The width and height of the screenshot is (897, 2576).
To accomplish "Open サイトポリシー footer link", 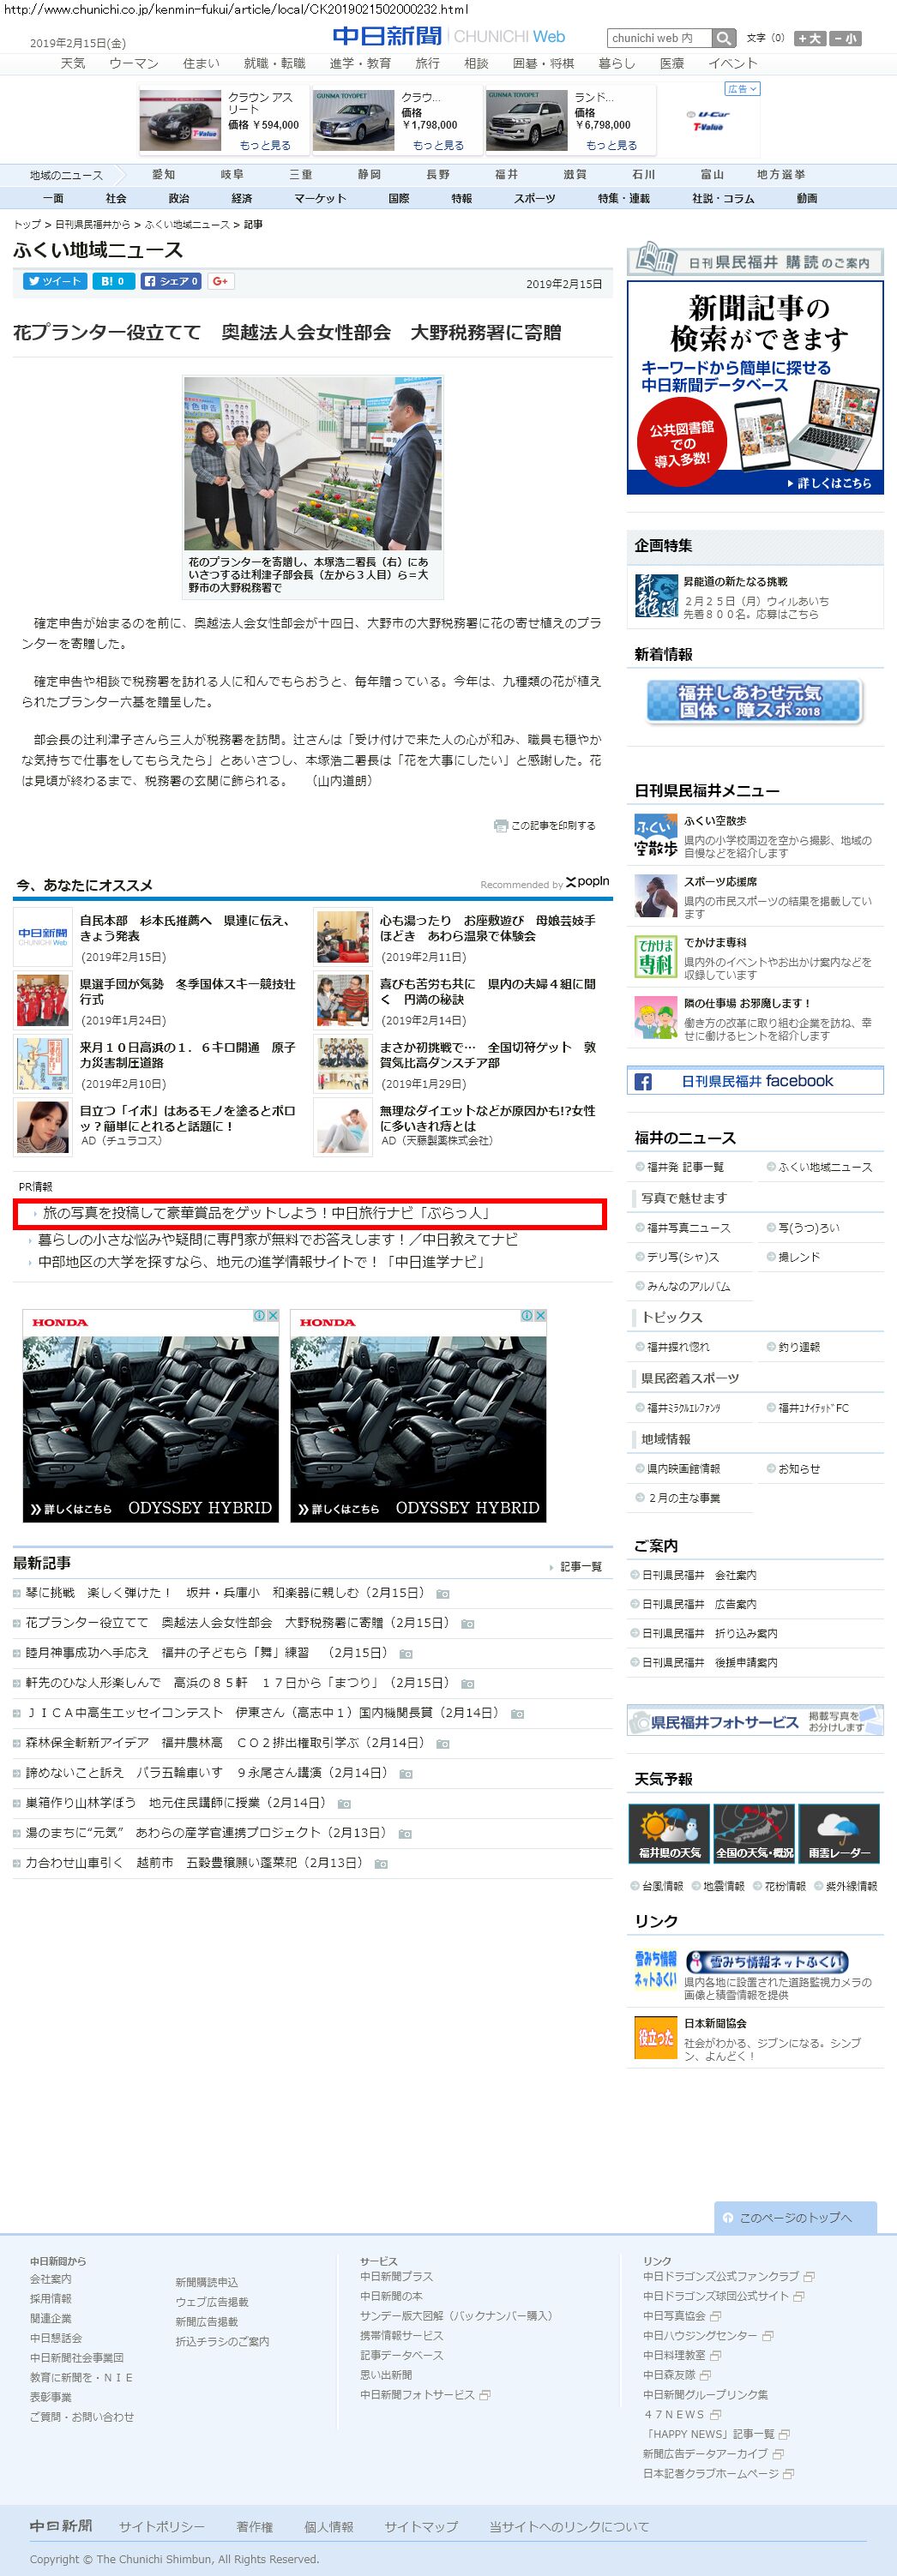I will point(162,2527).
